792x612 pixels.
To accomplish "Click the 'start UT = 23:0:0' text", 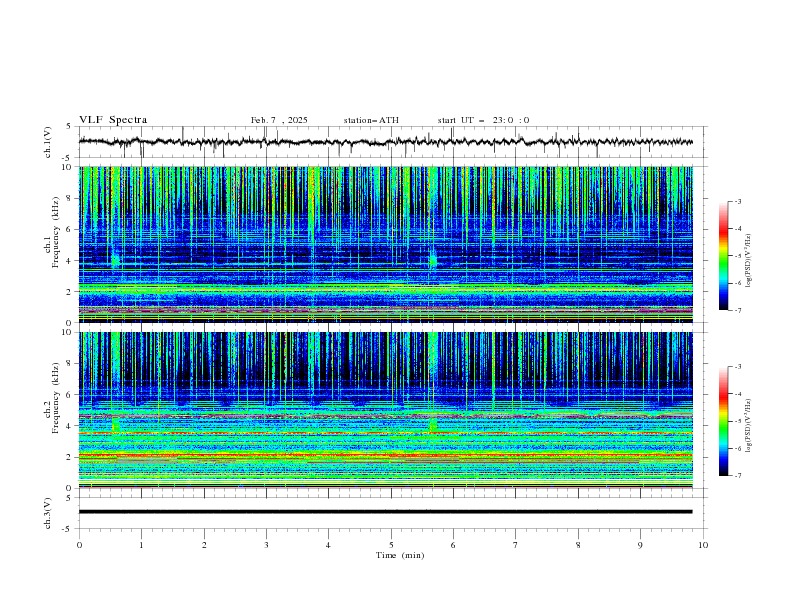I will click(x=483, y=120).
